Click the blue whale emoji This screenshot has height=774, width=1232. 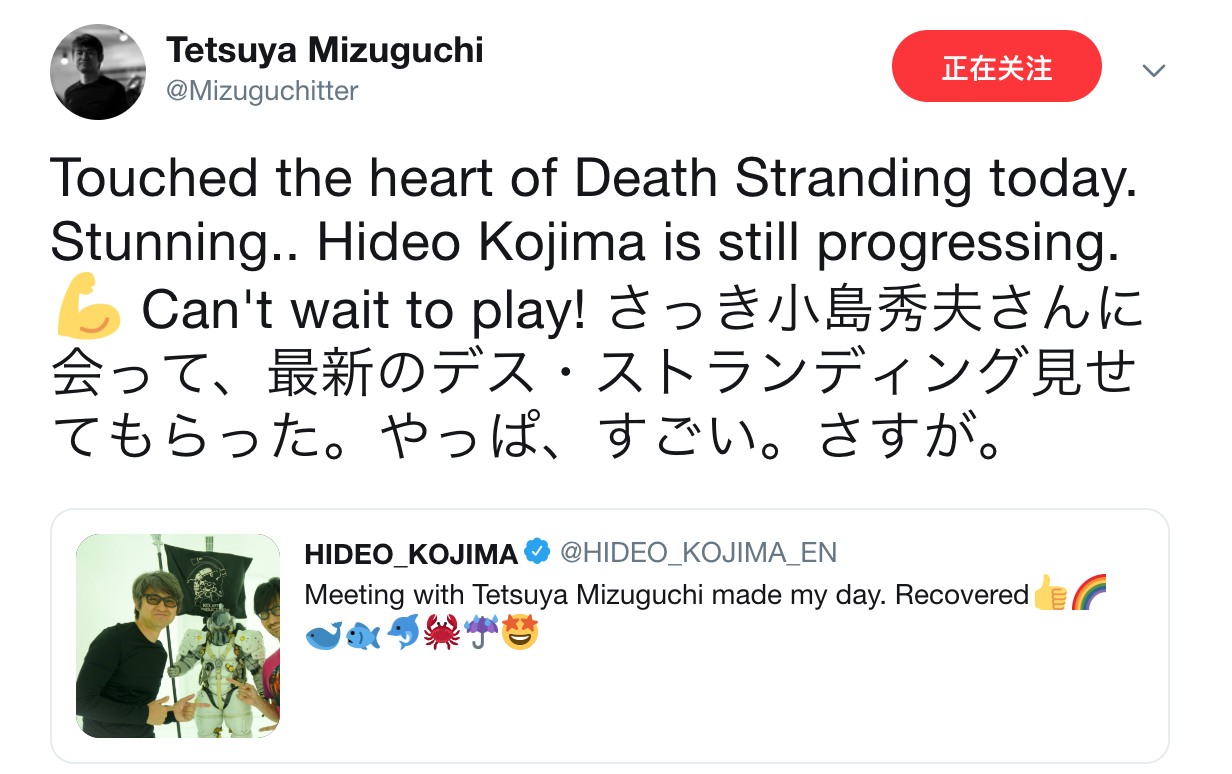tap(323, 634)
